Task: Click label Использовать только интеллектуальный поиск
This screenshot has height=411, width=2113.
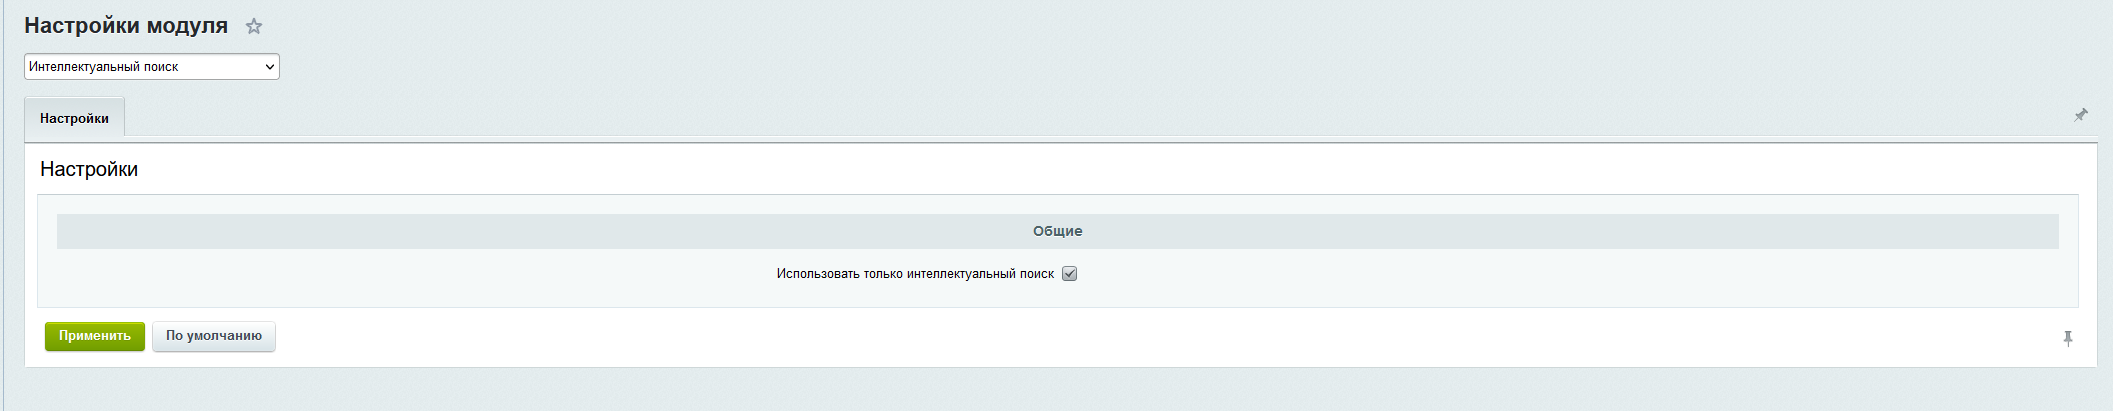Action: (x=915, y=274)
